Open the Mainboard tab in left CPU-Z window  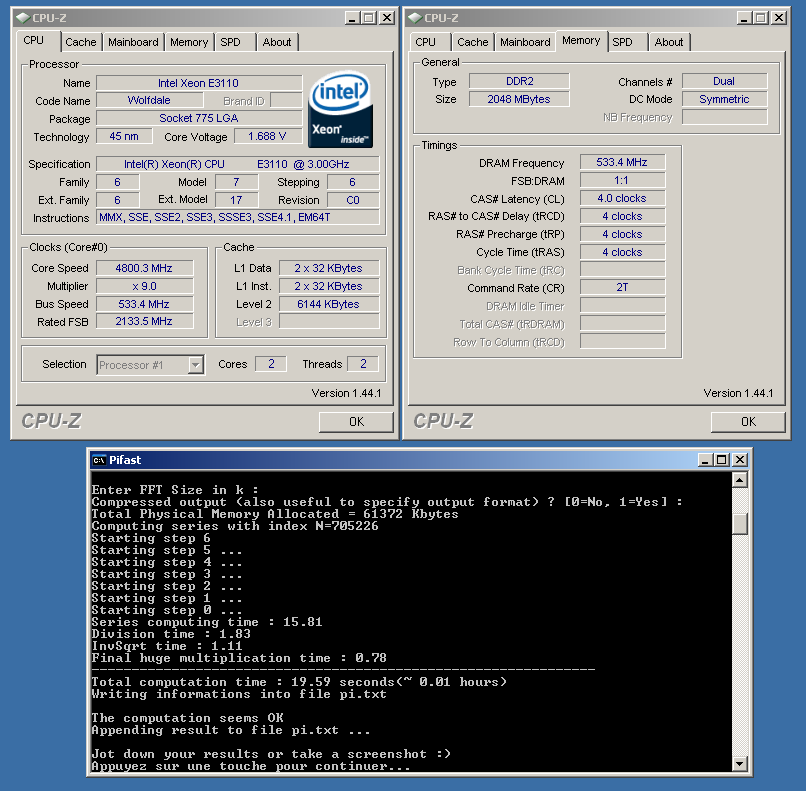[133, 42]
